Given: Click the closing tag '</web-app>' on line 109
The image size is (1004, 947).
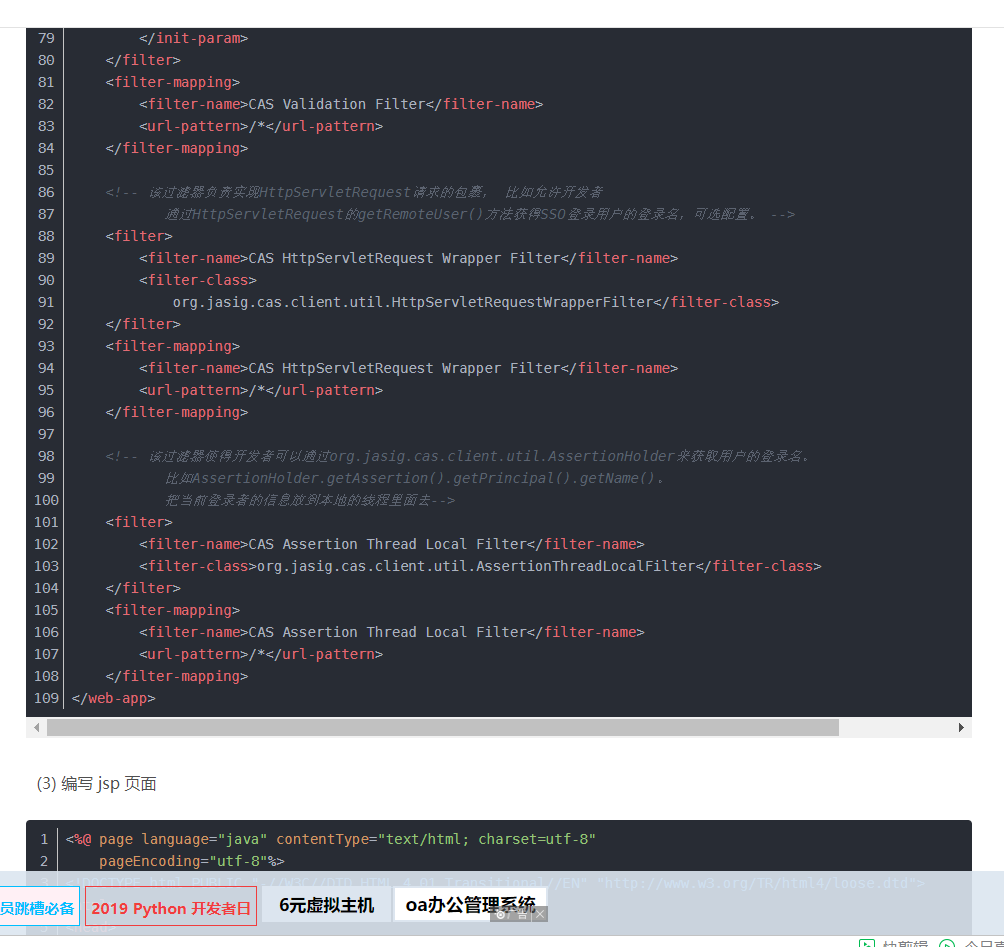Looking at the screenshot, I should coord(113,698).
